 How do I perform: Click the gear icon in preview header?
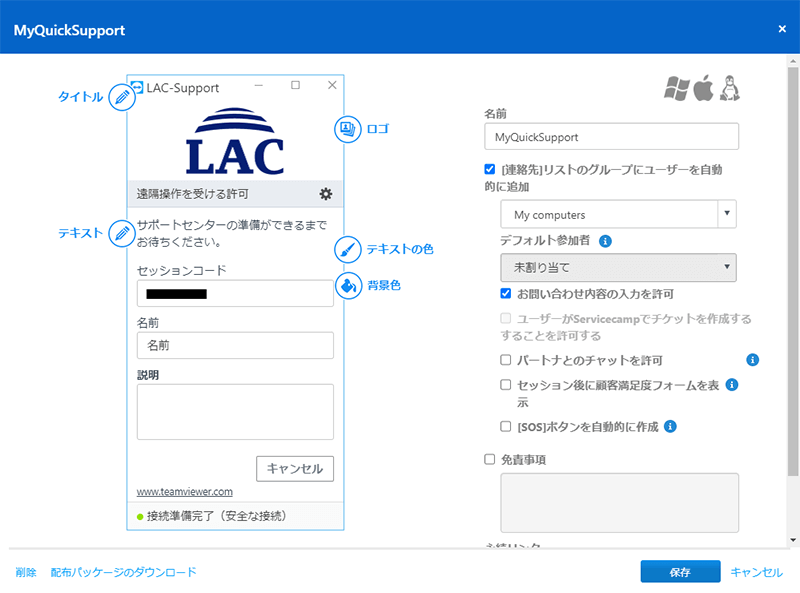(326, 194)
